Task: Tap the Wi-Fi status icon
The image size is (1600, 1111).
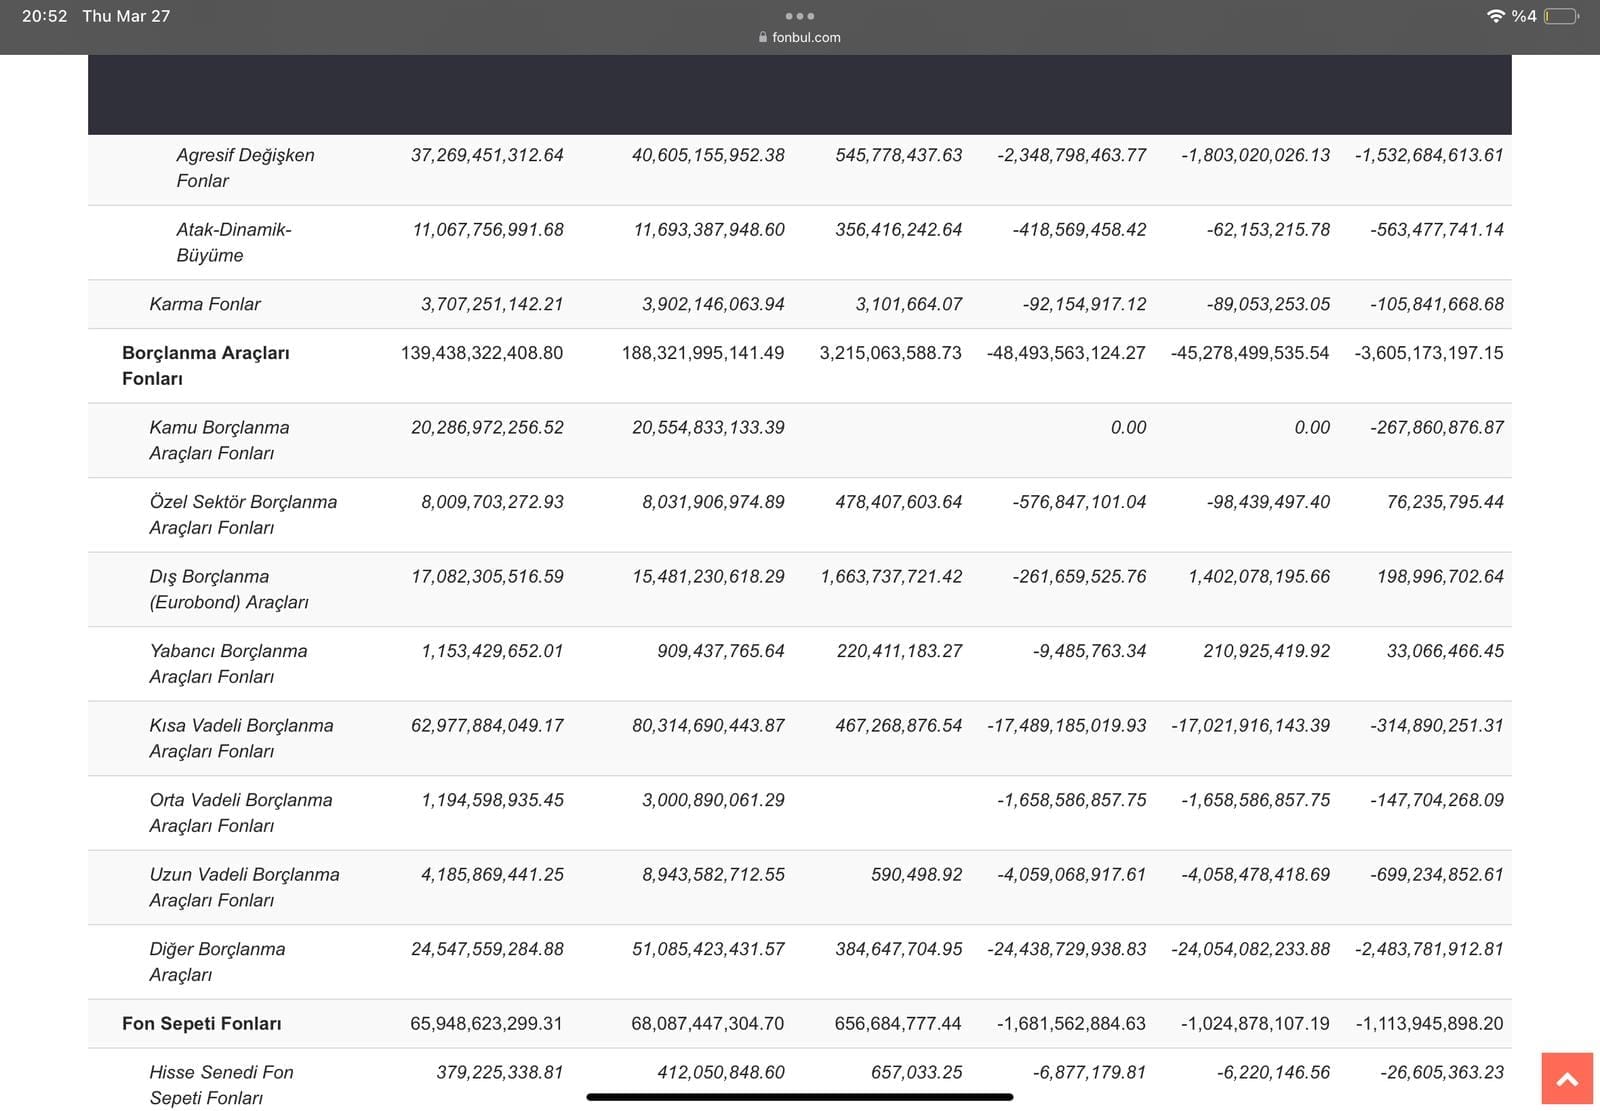Action: [1495, 16]
